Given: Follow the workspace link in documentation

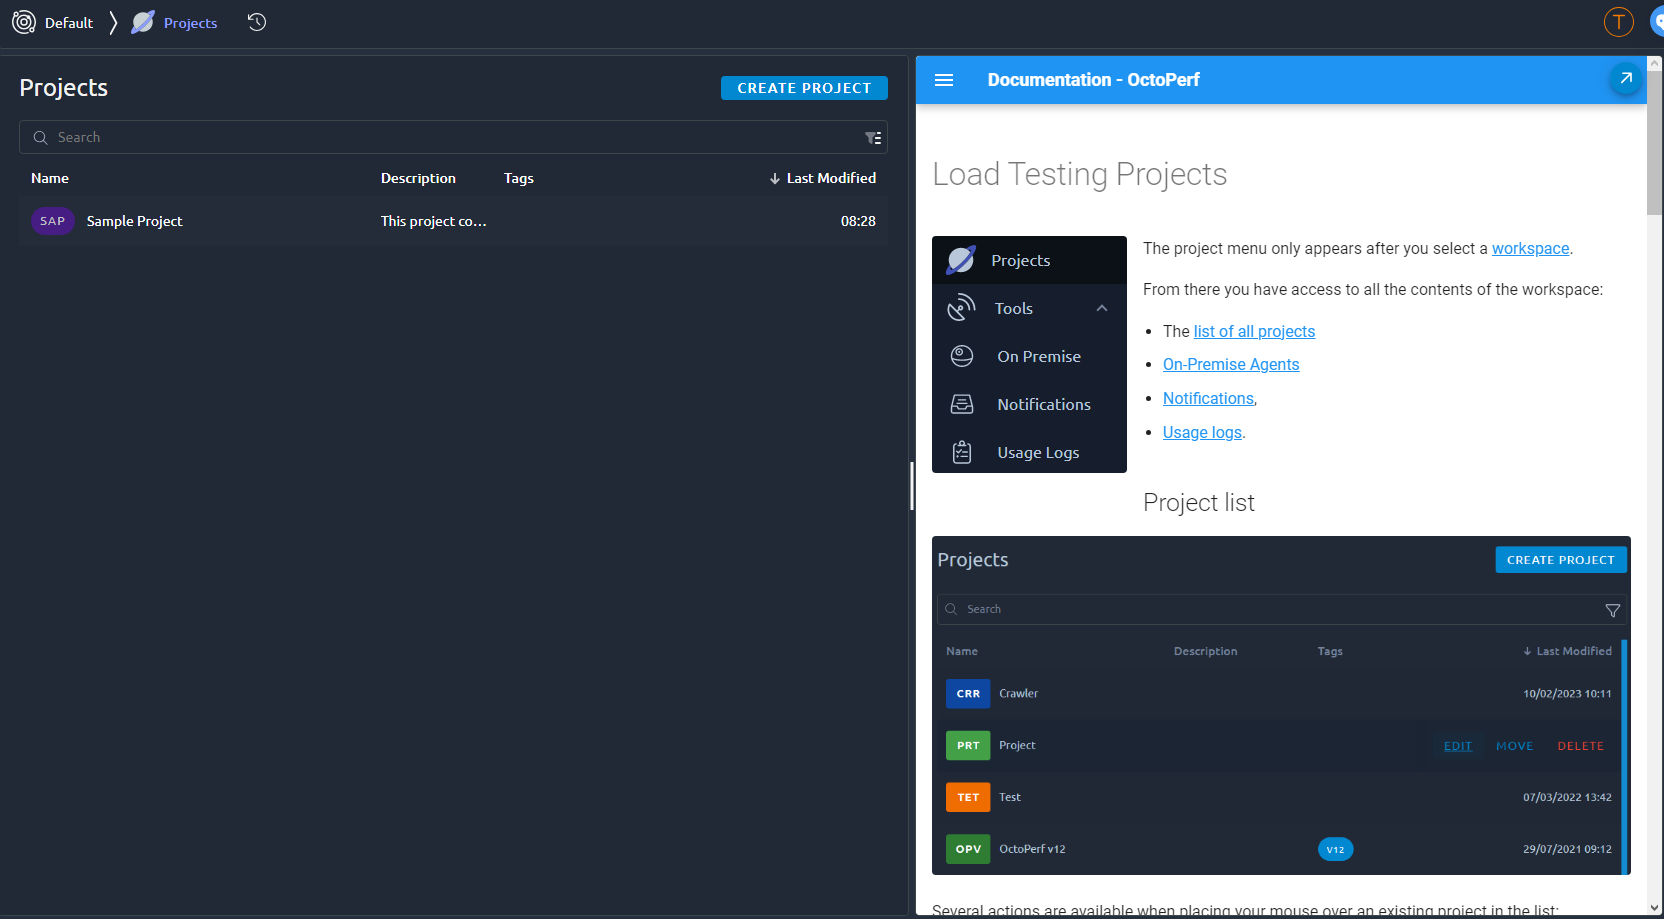Looking at the screenshot, I should [x=1530, y=248].
